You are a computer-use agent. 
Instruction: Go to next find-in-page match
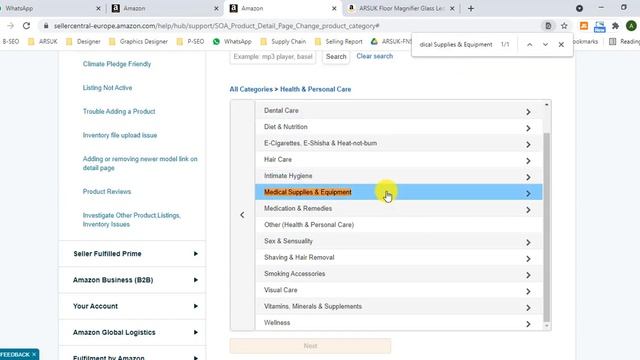pos(545,44)
